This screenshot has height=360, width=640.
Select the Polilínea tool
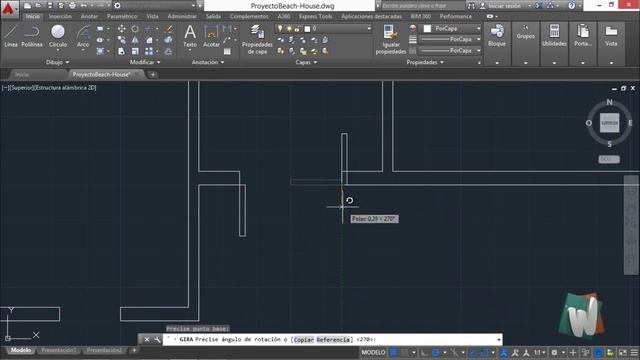click(x=32, y=36)
